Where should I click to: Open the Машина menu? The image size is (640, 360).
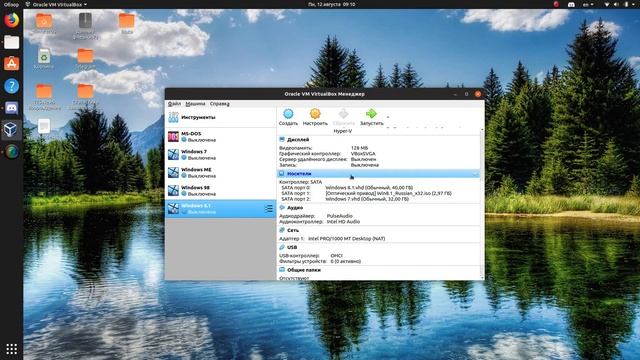195,104
